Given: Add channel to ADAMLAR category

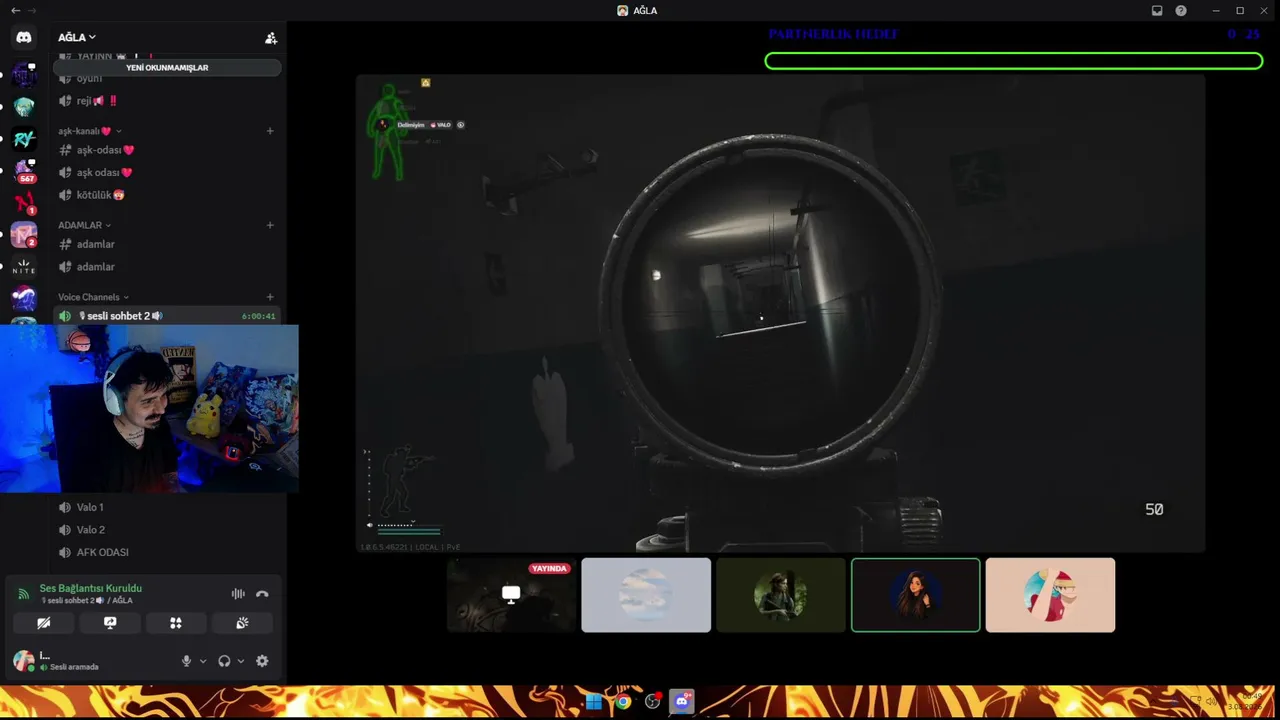Looking at the screenshot, I should (x=270, y=225).
